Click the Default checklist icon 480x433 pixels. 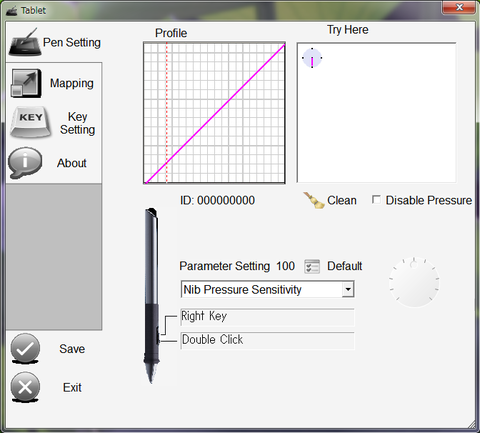312,266
